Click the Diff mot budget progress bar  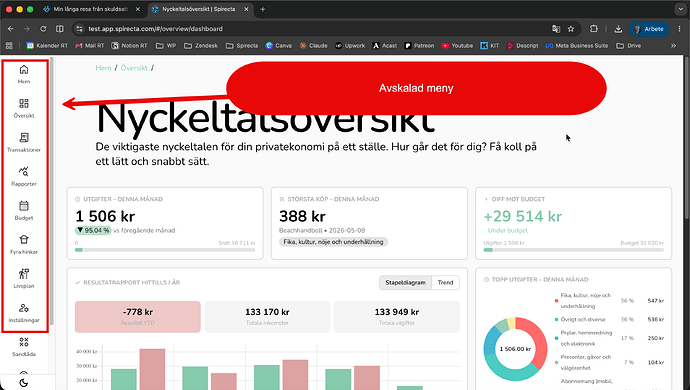573,250
